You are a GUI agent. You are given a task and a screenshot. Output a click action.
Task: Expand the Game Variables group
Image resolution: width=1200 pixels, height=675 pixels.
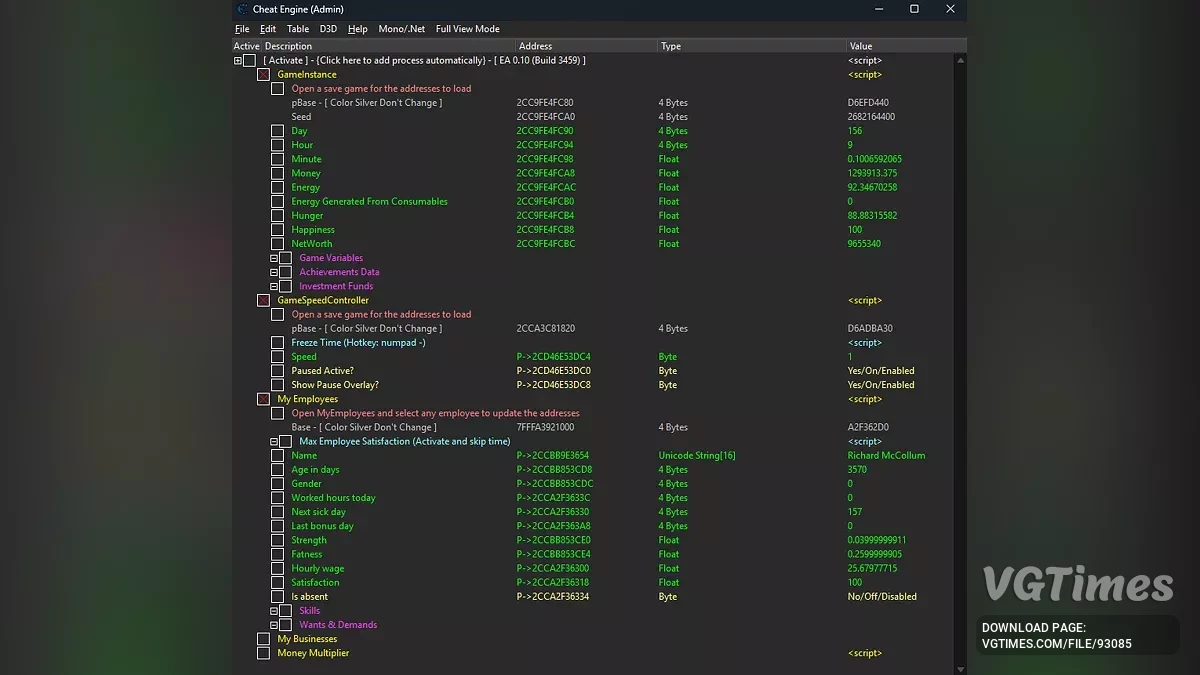click(274, 258)
